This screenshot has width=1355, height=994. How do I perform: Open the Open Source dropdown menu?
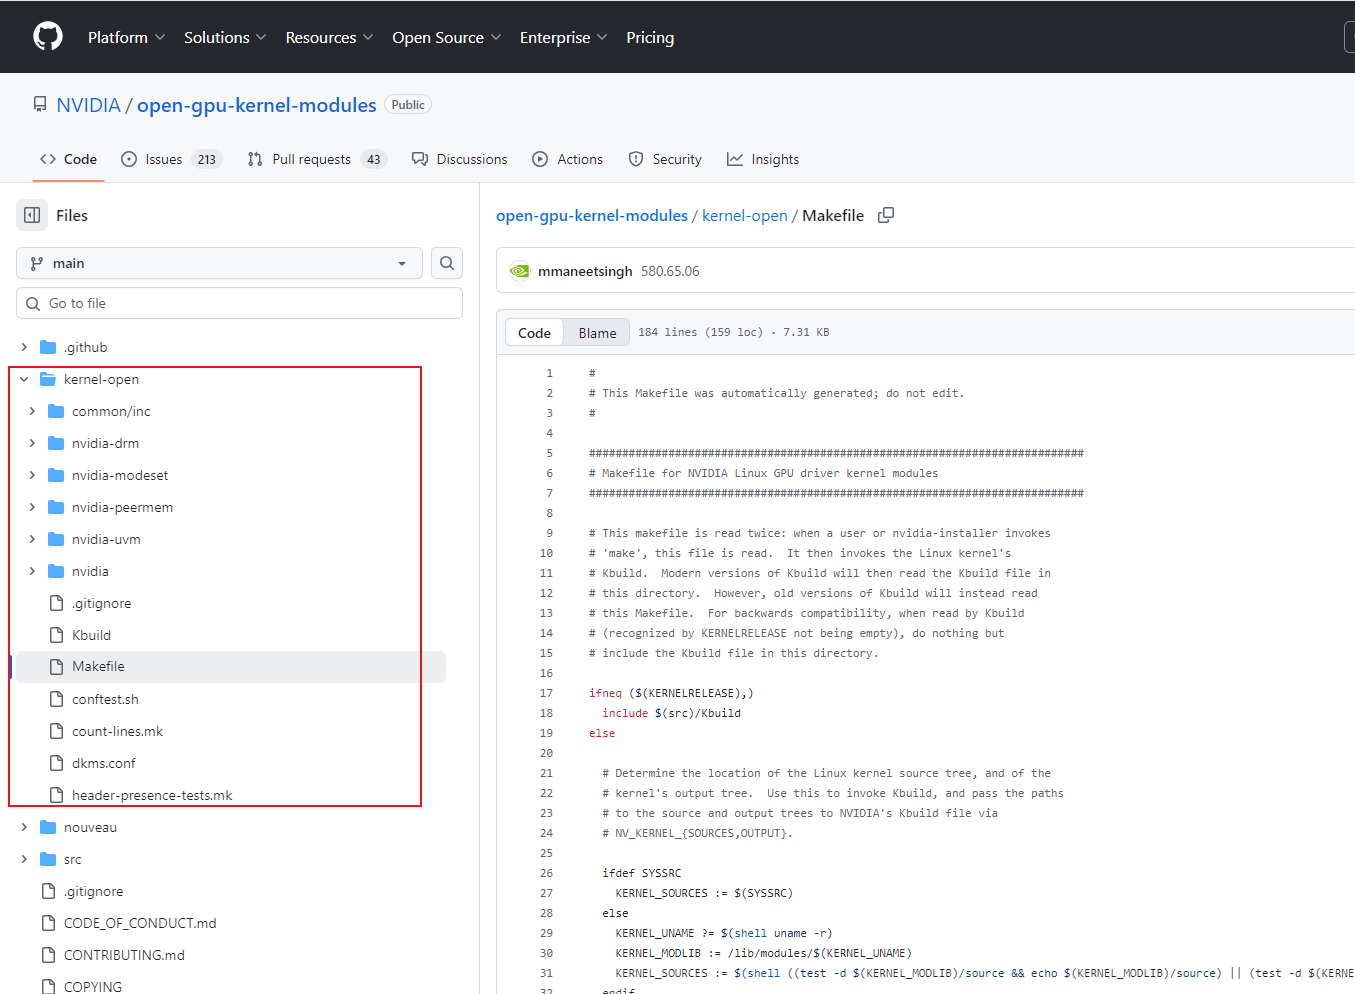coord(446,37)
